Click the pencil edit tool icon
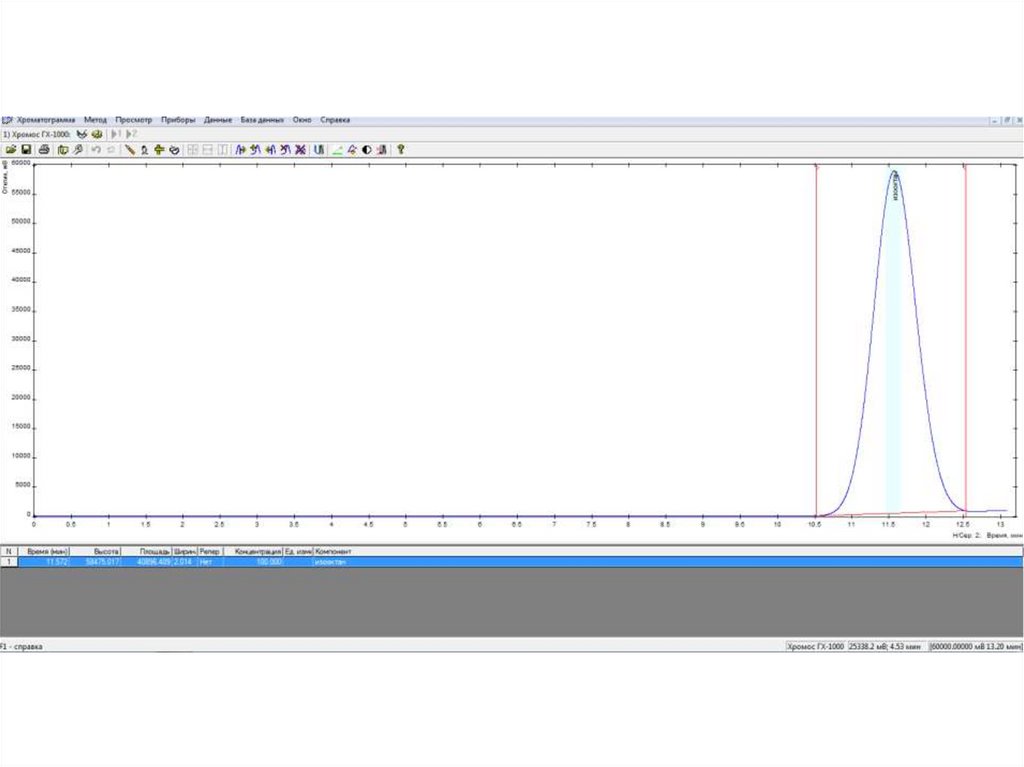 [129, 150]
